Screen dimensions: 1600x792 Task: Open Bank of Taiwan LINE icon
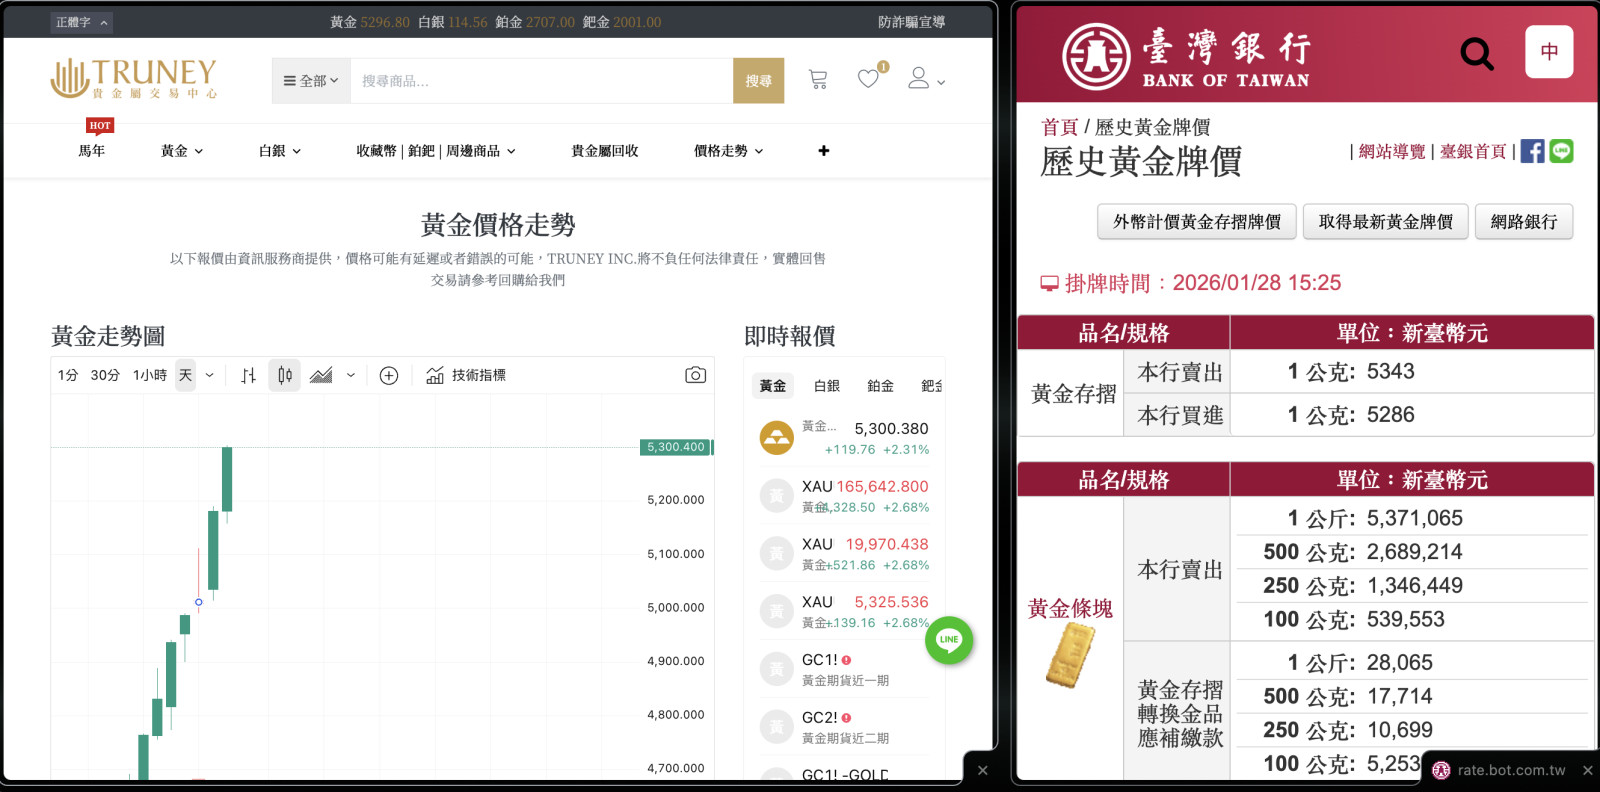pyautogui.click(x=1561, y=151)
